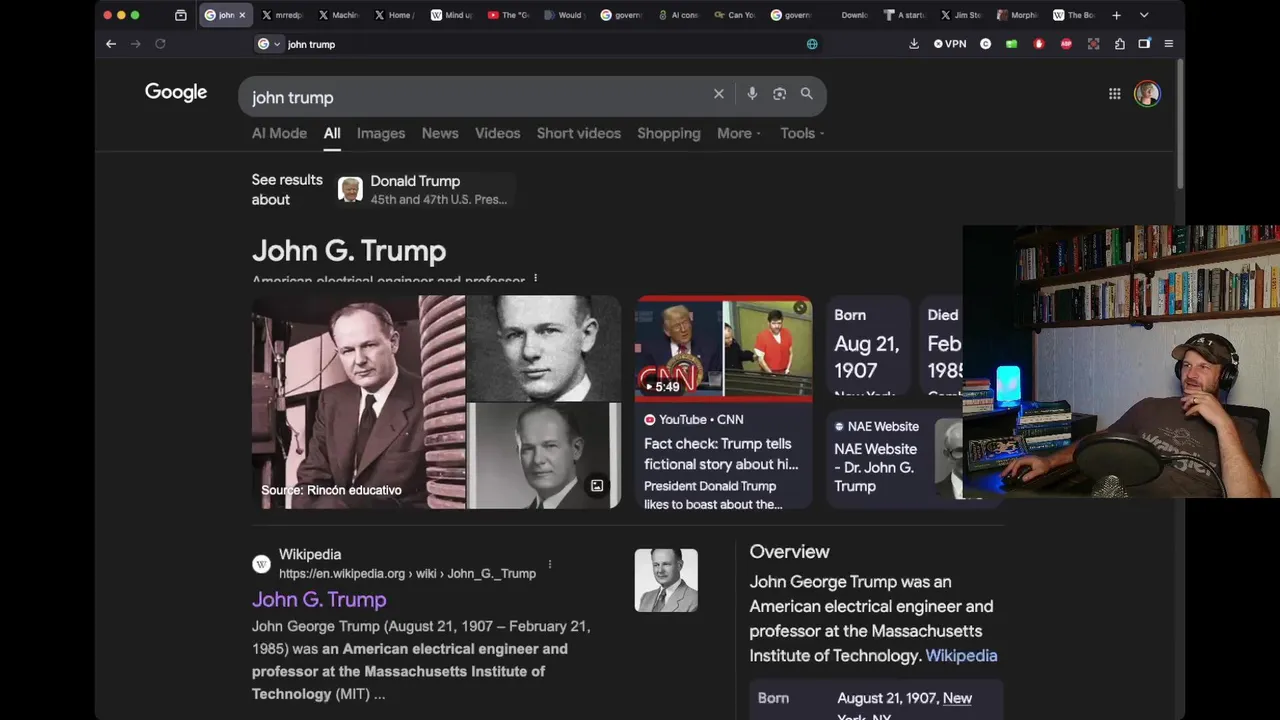1280x720 pixels.
Task: Open the options dots beside Wikipedia URL
Action: tap(549, 564)
